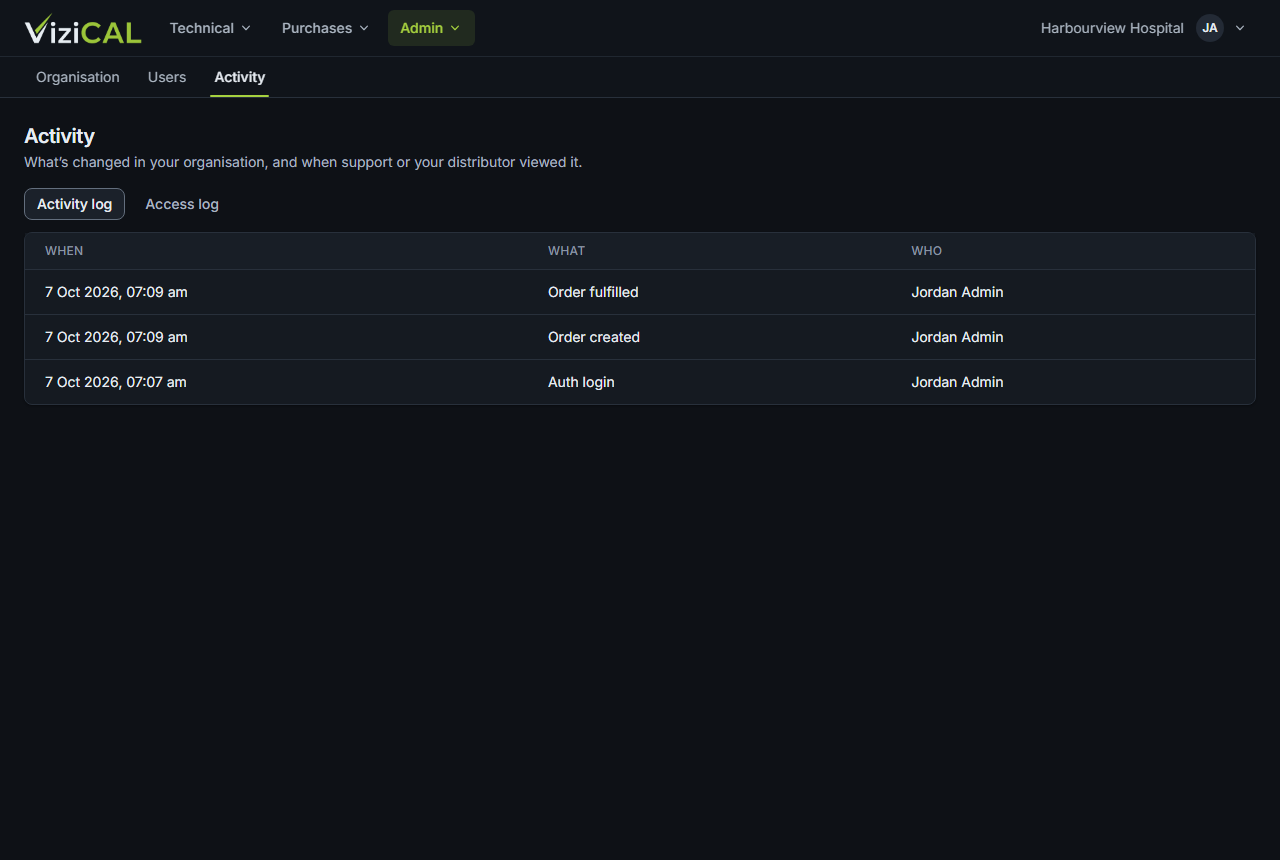Expand the account menu chevron
This screenshot has height=860, width=1280.
[x=1240, y=28]
